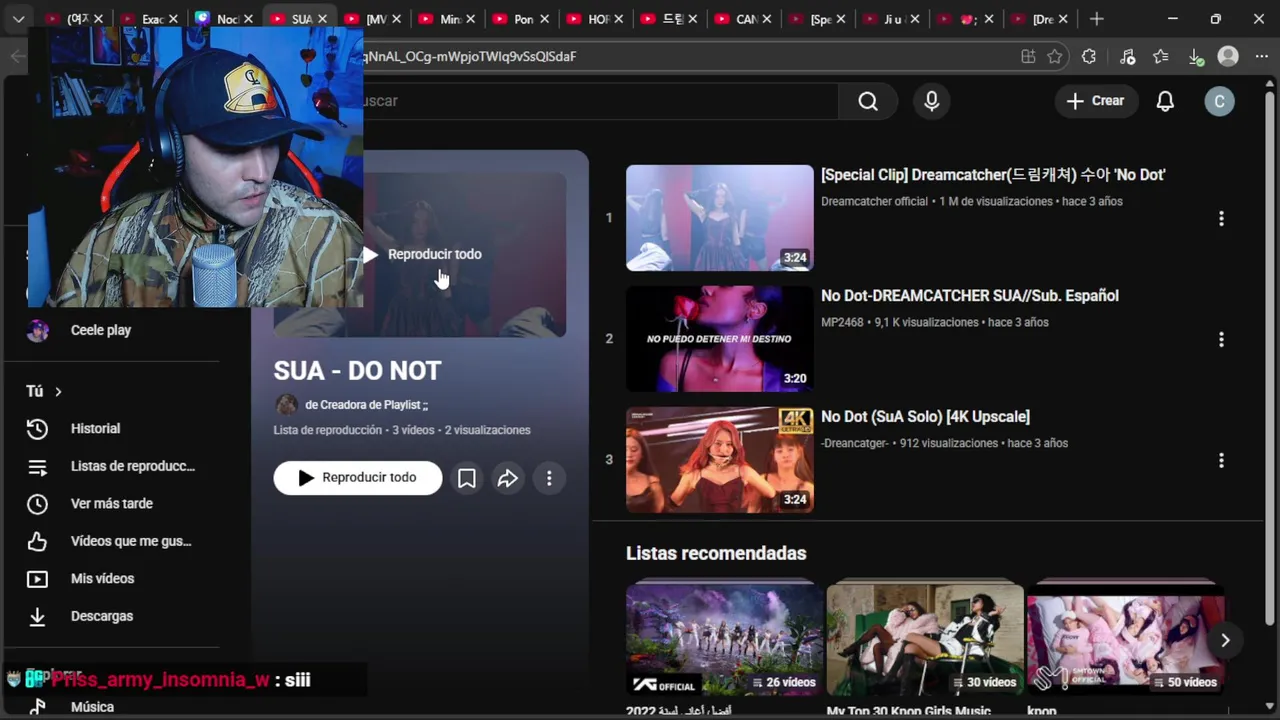Viewport: 1280px width, 720px height.
Task: Switch to the 'Exac' browser tab
Action: click(x=152, y=19)
